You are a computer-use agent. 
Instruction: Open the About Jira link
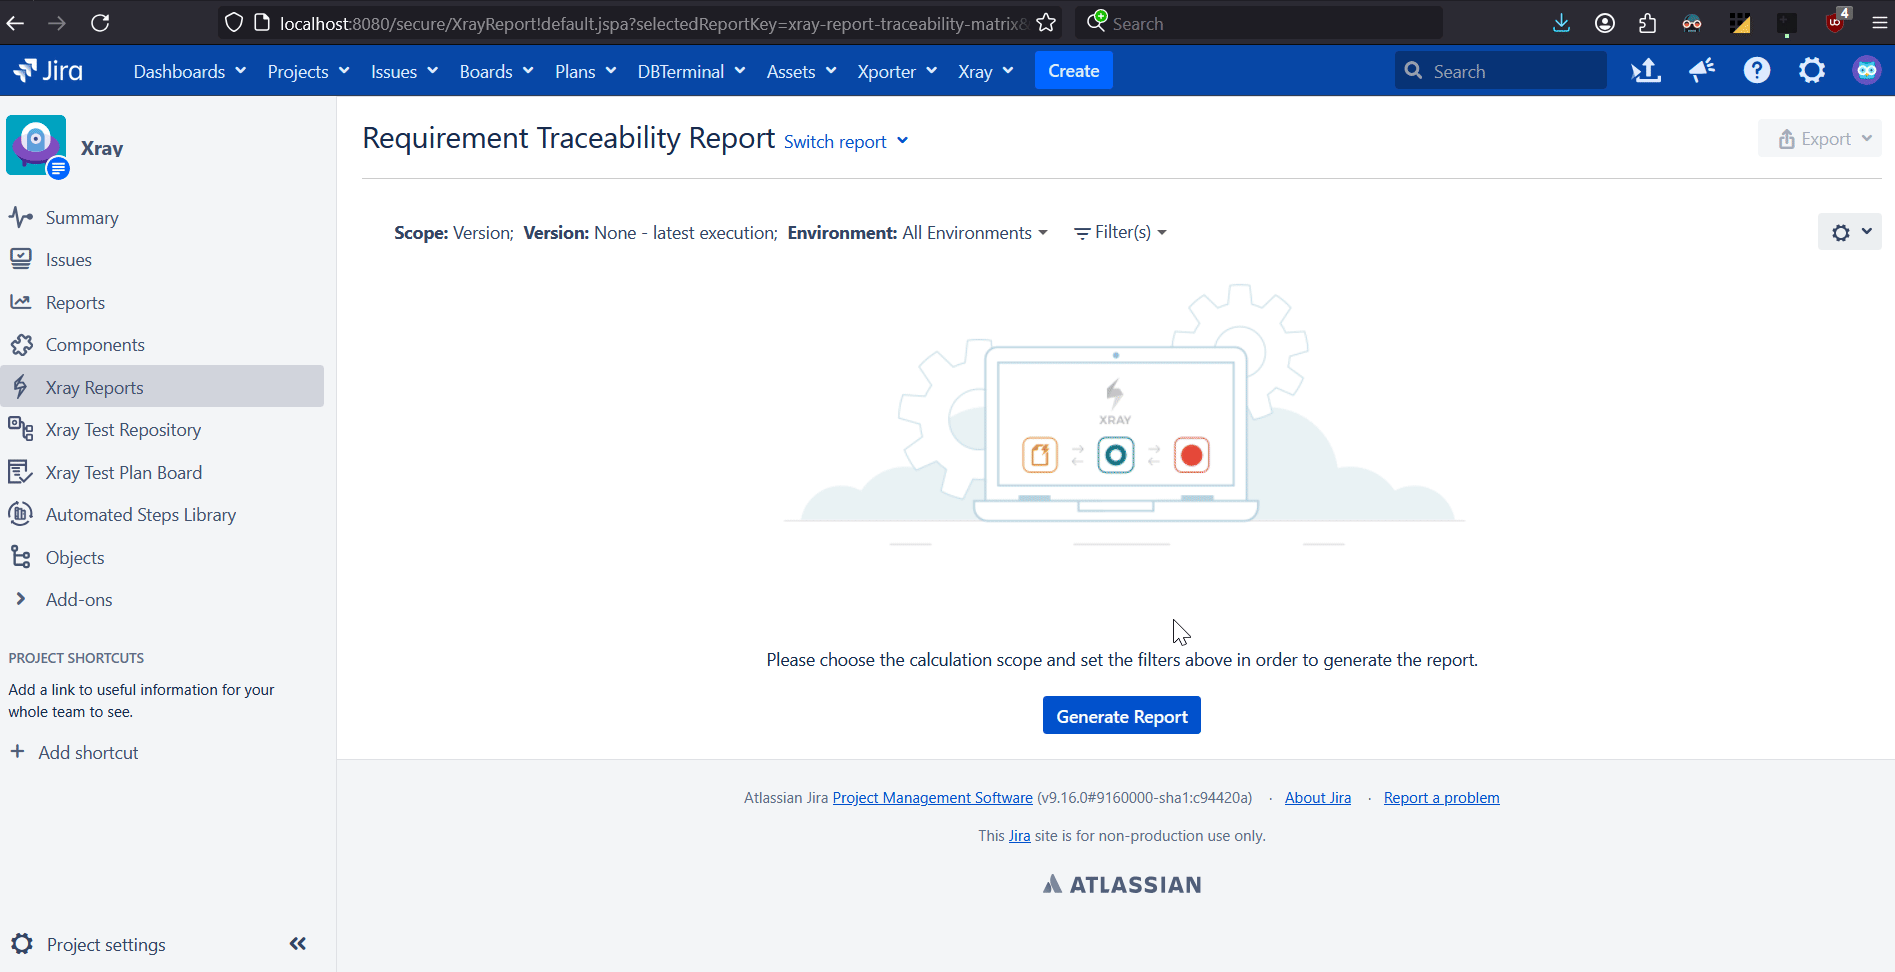click(1317, 798)
